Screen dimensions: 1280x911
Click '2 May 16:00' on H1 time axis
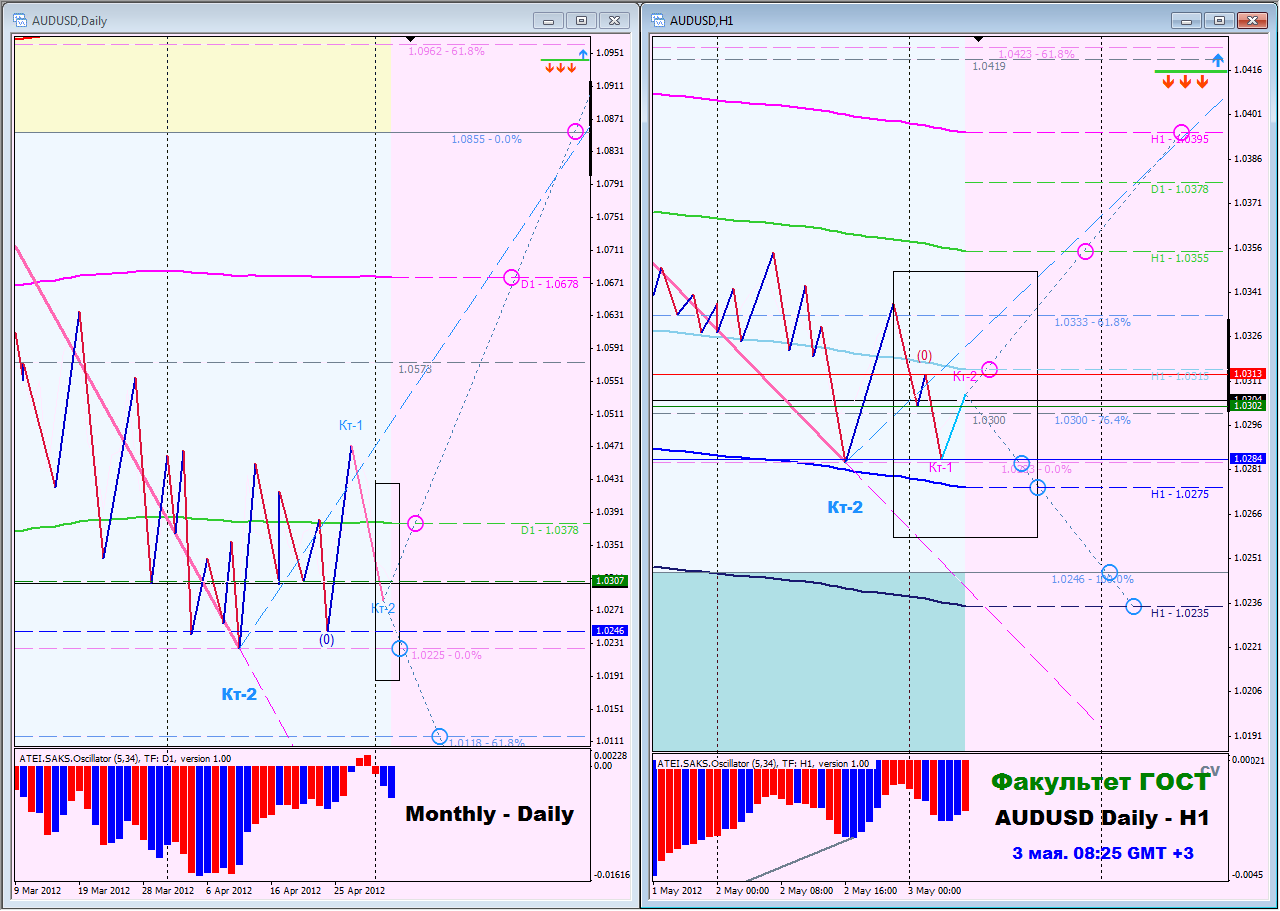click(x=872, y=890)
